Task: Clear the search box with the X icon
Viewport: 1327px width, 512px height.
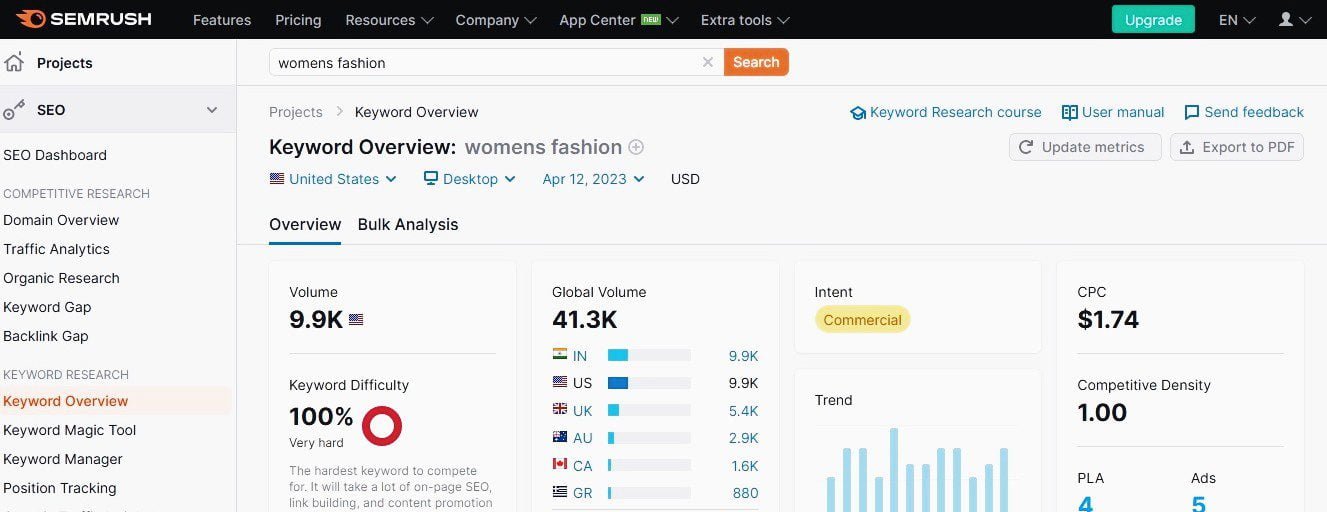Action: [x=708, y=62]
